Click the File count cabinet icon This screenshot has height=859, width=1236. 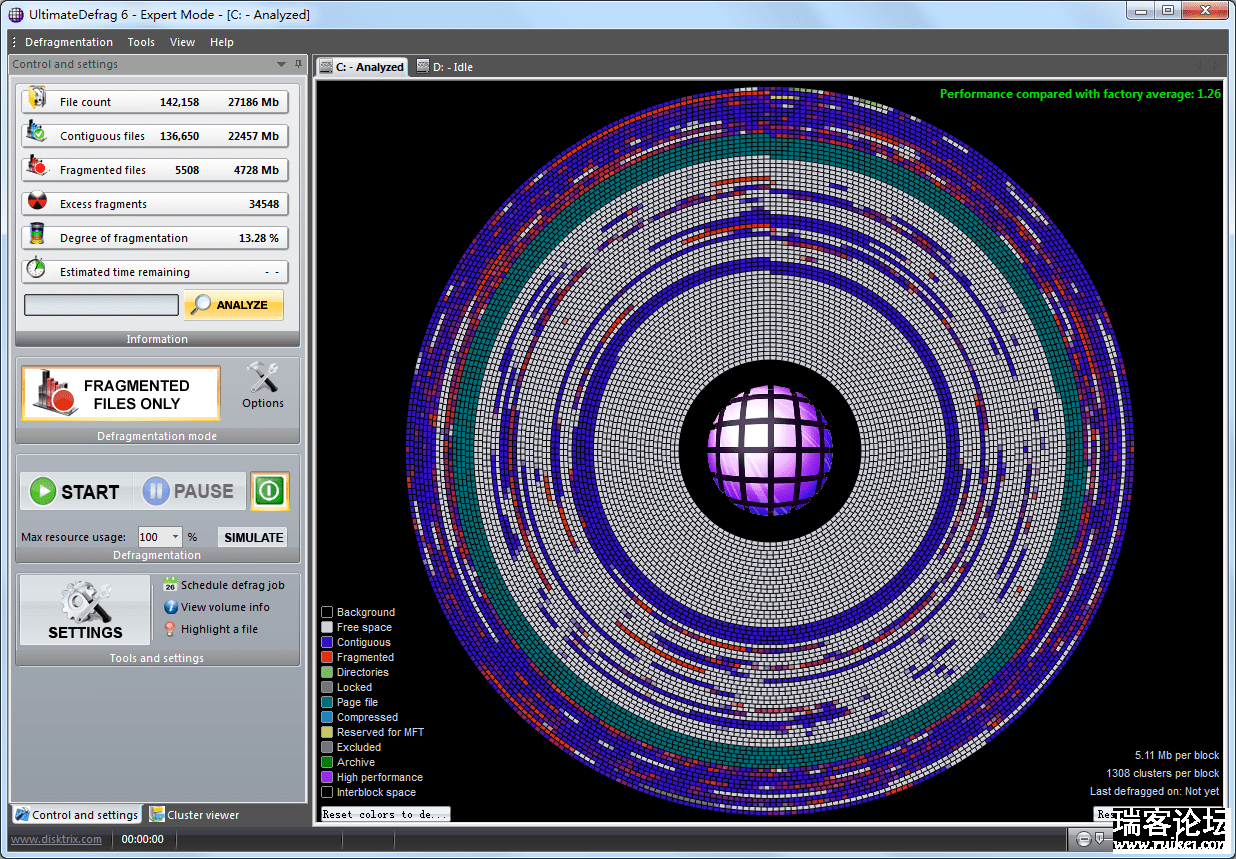37,99
